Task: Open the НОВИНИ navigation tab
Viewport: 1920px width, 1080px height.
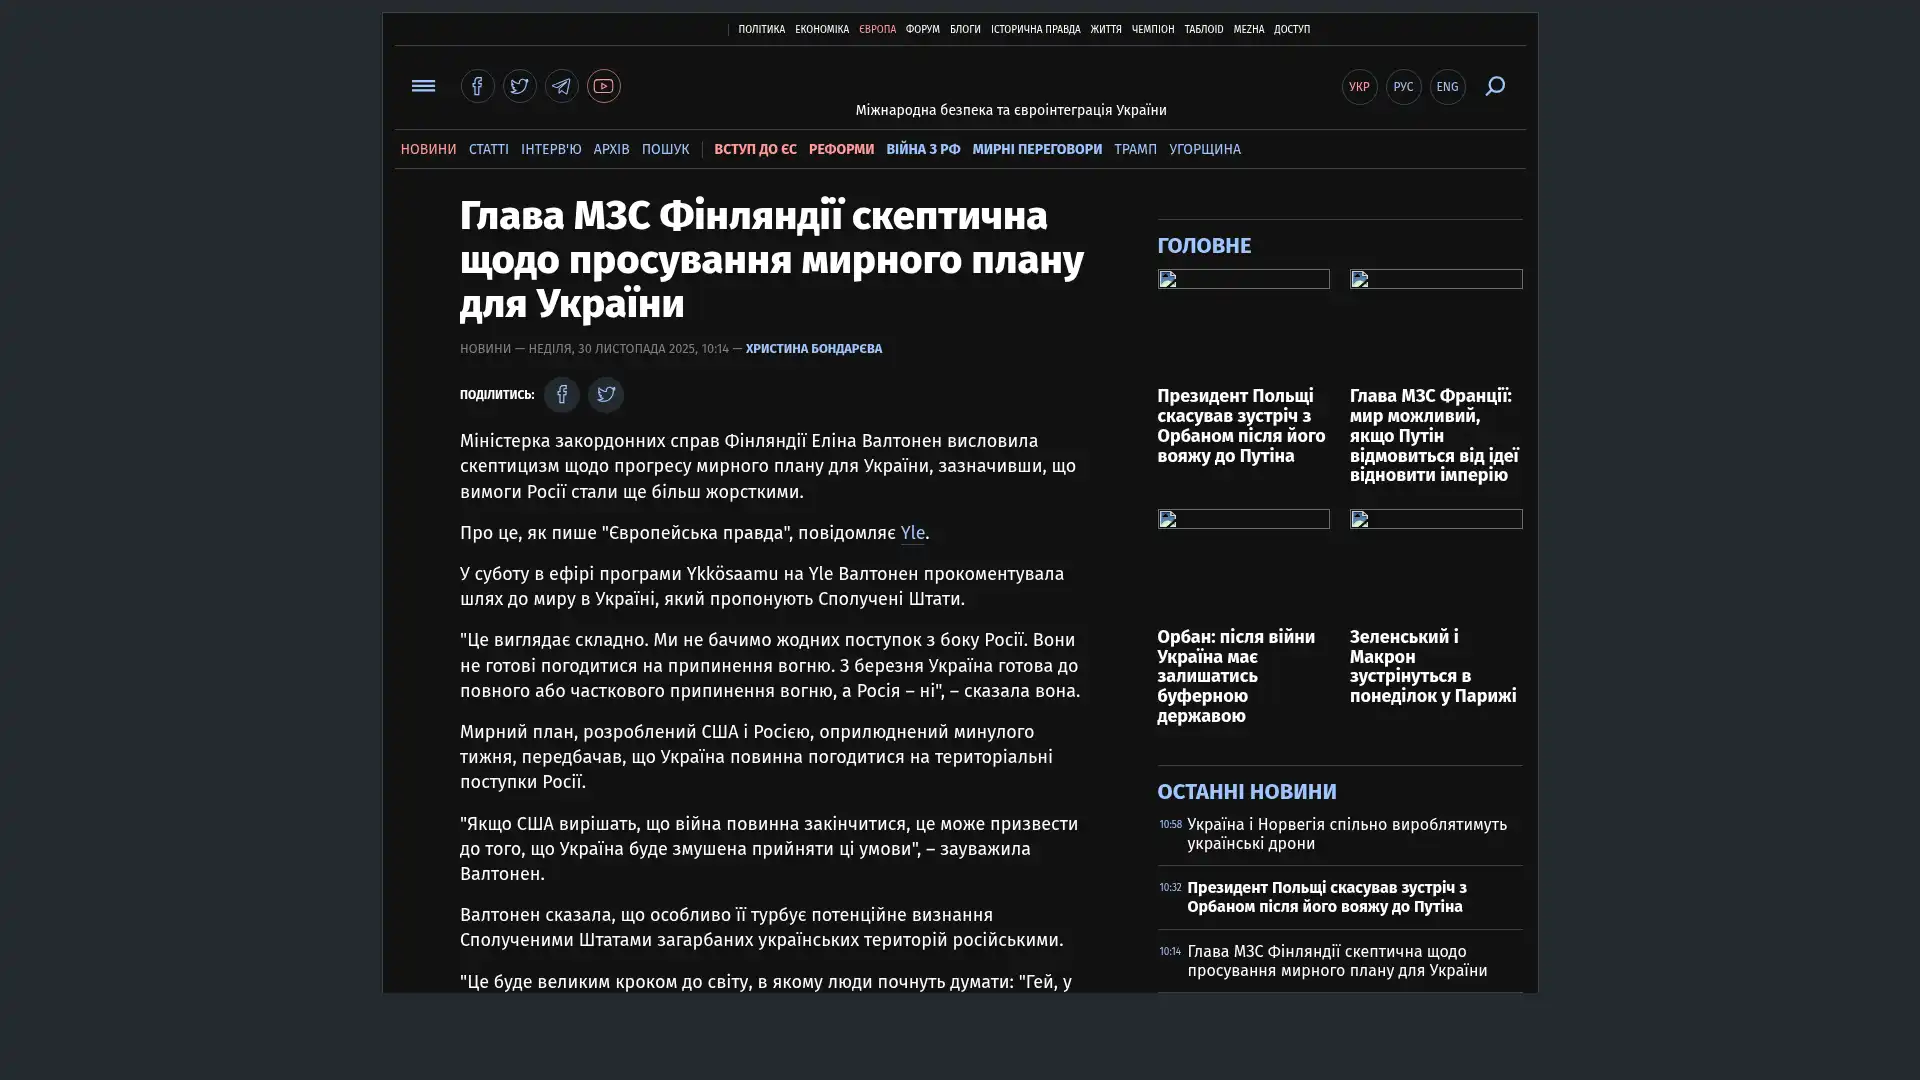Action: point(428,149)
